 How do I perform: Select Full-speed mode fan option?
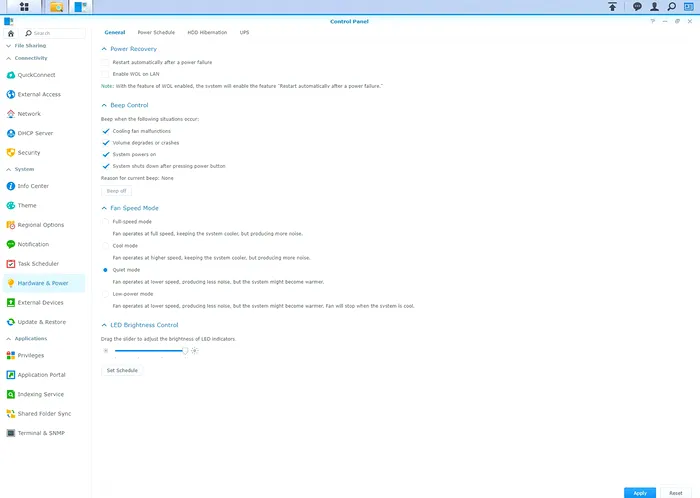coord(105,222)
